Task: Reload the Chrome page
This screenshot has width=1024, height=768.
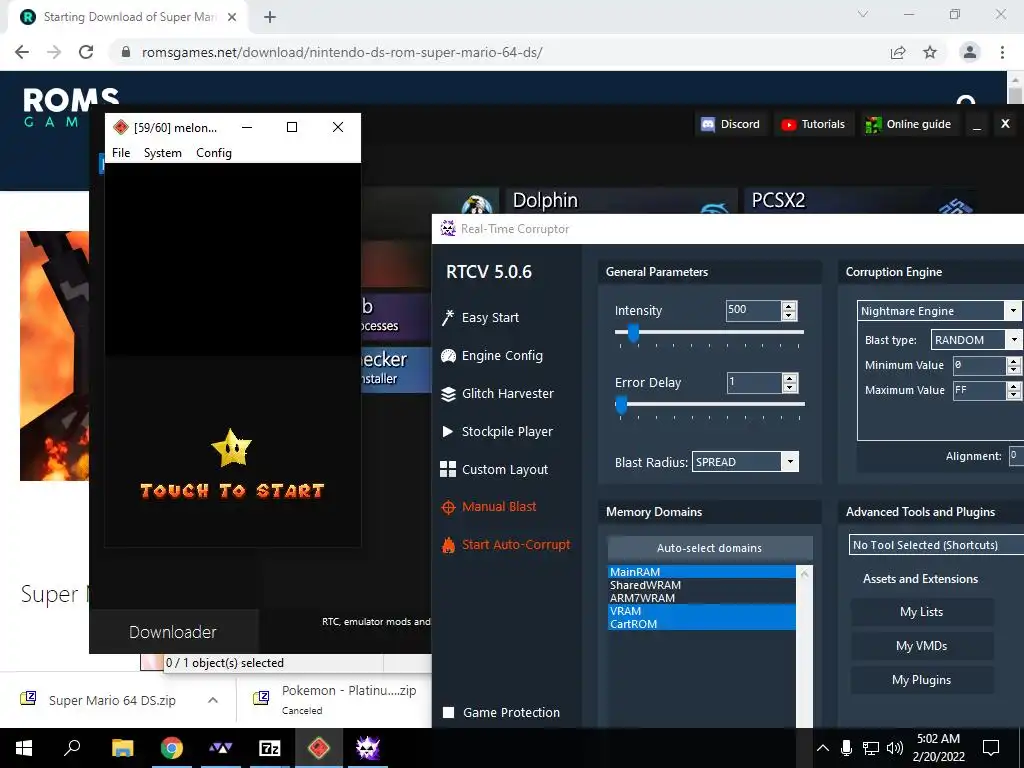Action: tap(86, 52)
